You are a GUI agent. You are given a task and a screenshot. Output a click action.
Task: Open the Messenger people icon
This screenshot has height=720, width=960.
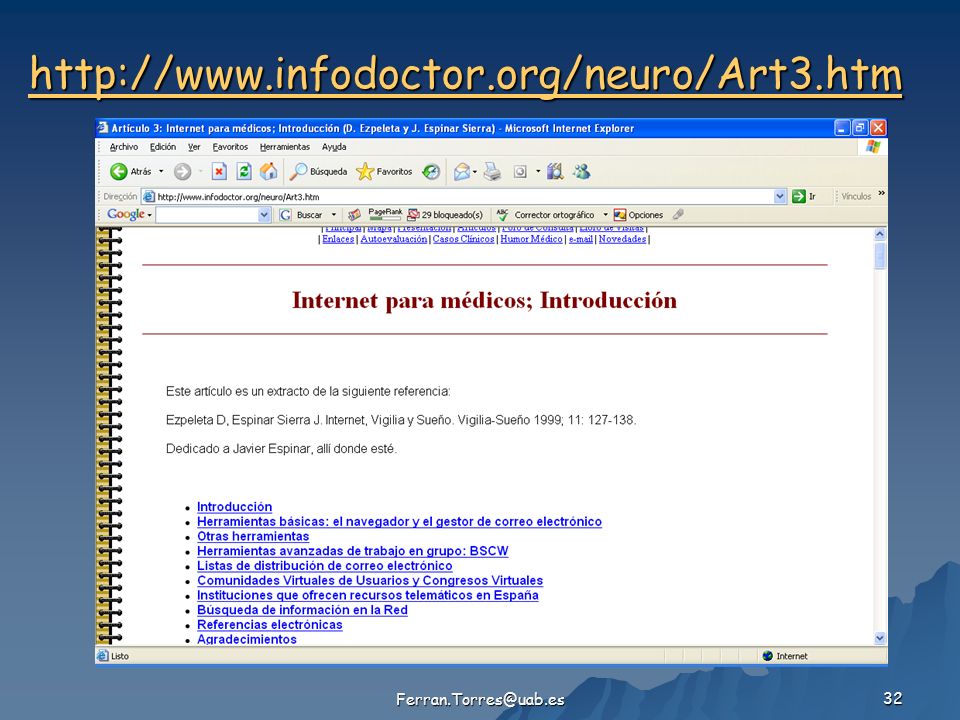tap(581, 172)
